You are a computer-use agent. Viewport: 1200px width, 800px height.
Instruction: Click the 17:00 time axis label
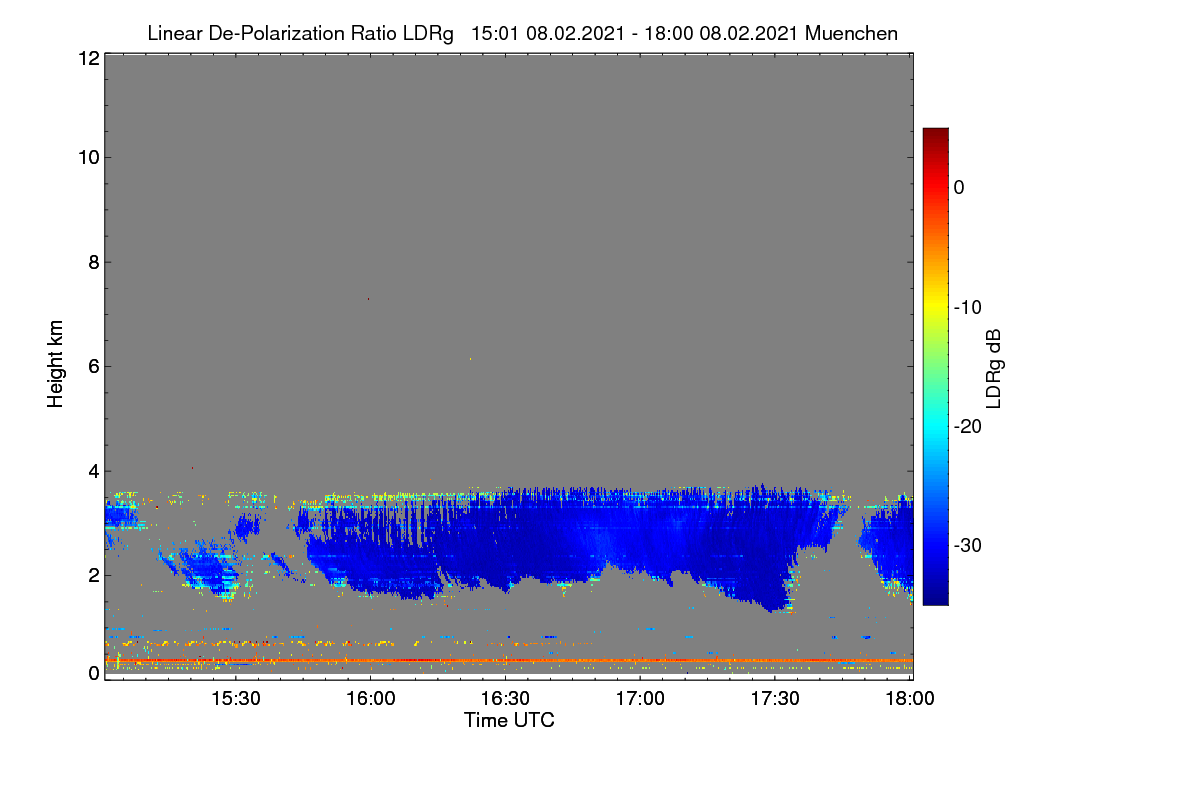pos(640,700)
